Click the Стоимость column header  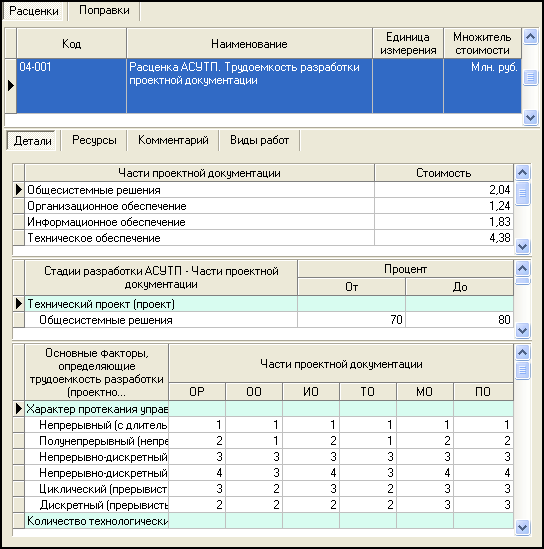click(x=444, y=173)
